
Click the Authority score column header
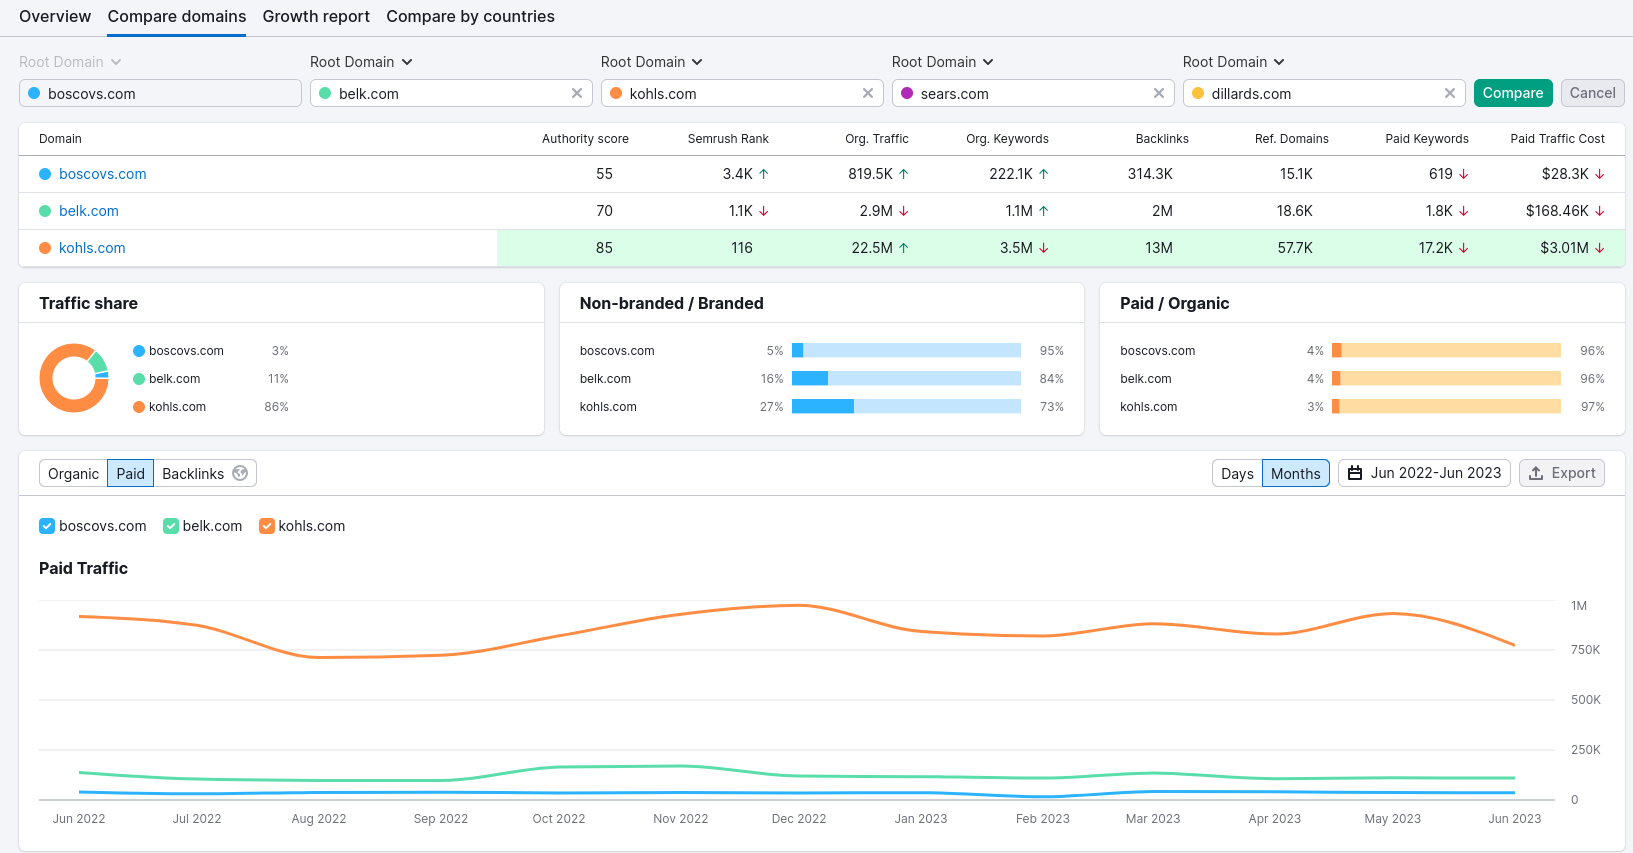(585, 139)
